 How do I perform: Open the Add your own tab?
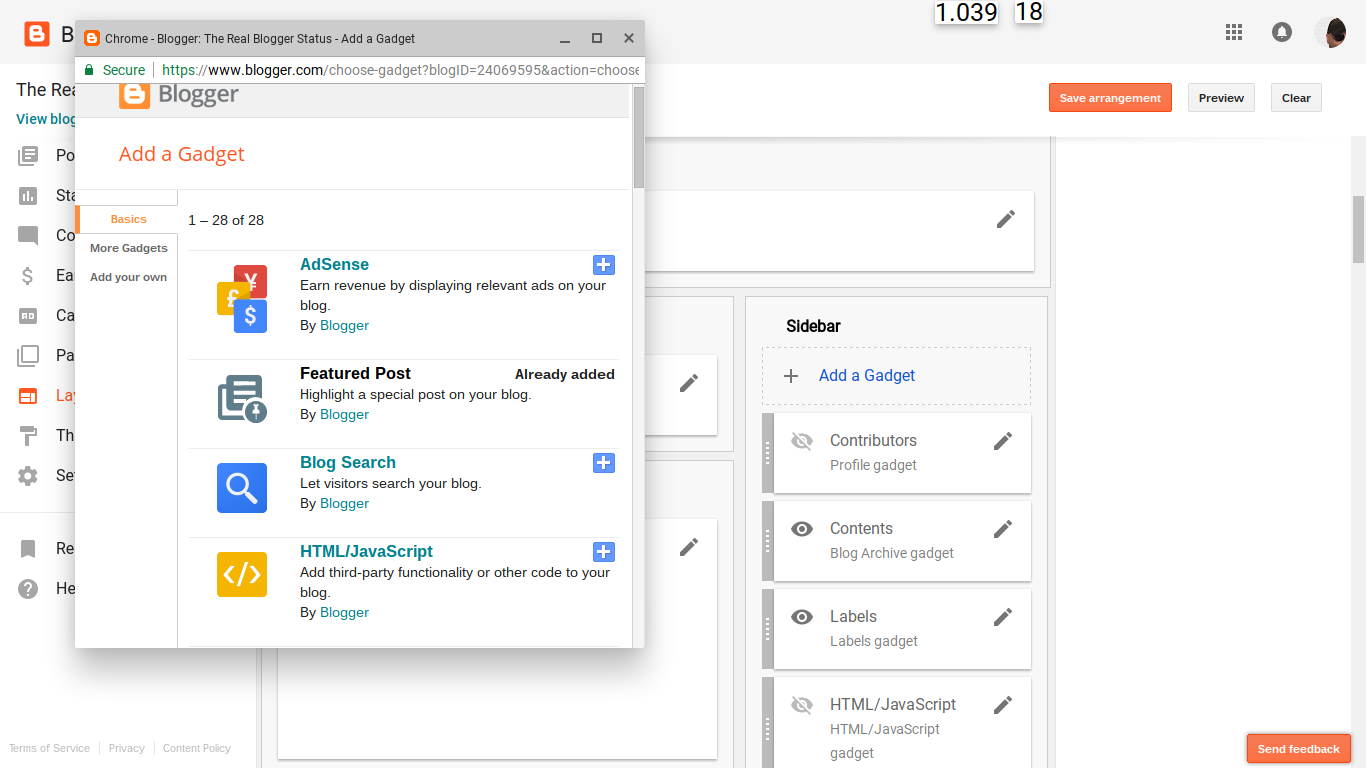(128, 277)
